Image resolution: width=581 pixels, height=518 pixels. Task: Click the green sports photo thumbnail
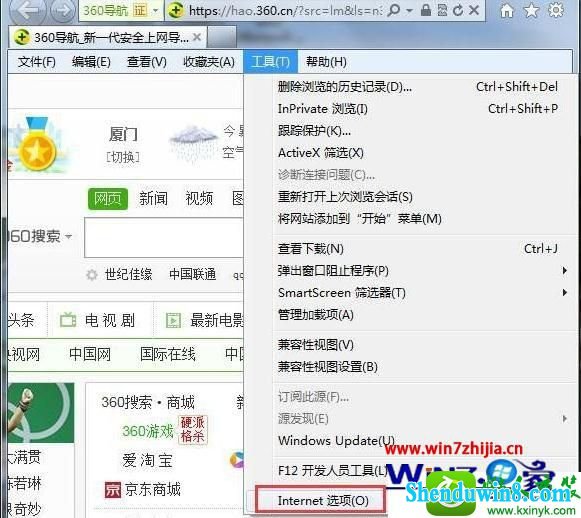[x=41, y=413]
